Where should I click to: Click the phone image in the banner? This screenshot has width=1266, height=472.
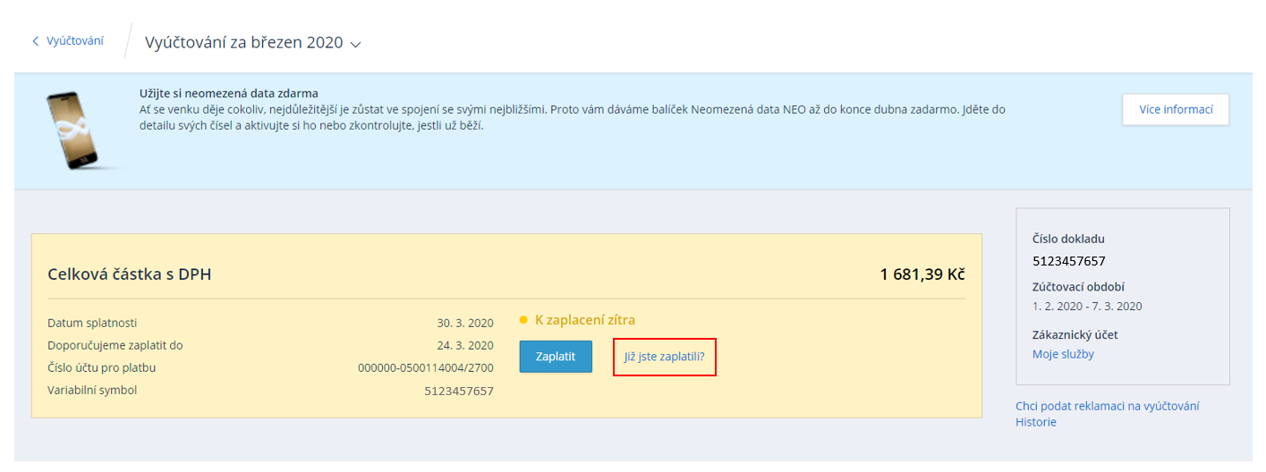(76, 128)
